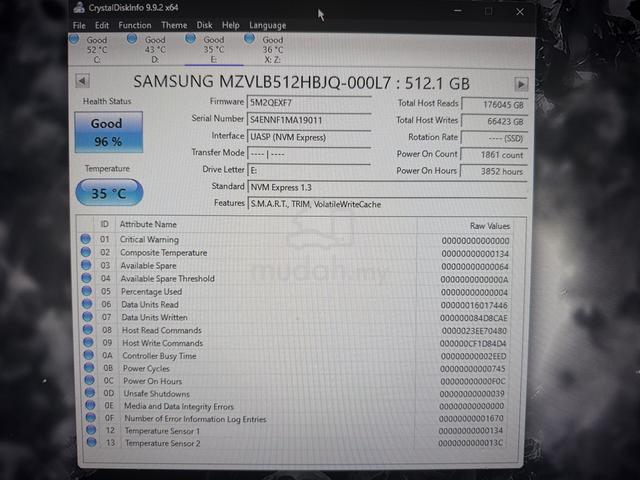Viewport: 640px width, 480px height.
Task: Click the Raw Values column header
Action: pos(490,226)
